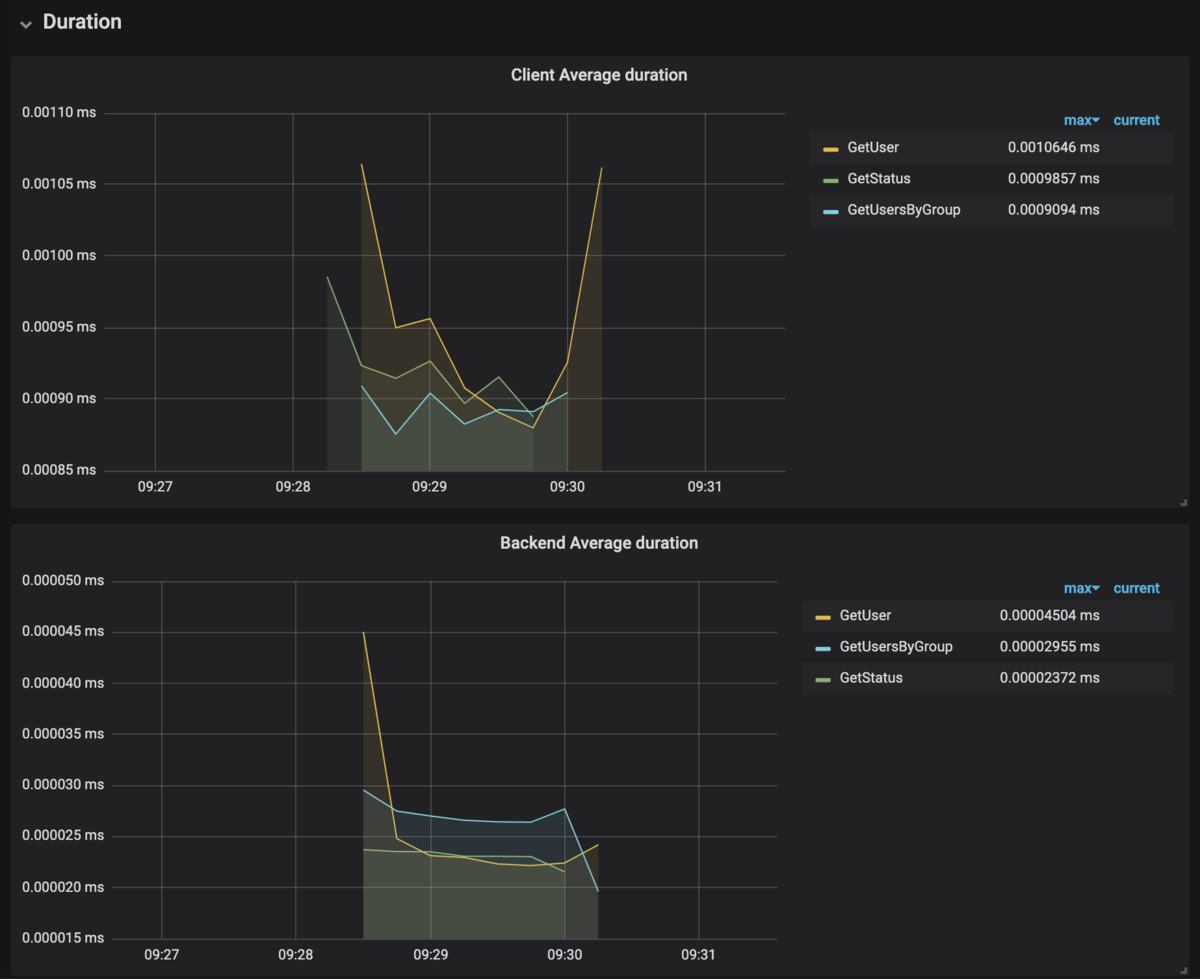Click value 0.00004504 ms in Backend legend
The height and width of the screenshot is (979, 1200).
click(x=1050, y=615)
